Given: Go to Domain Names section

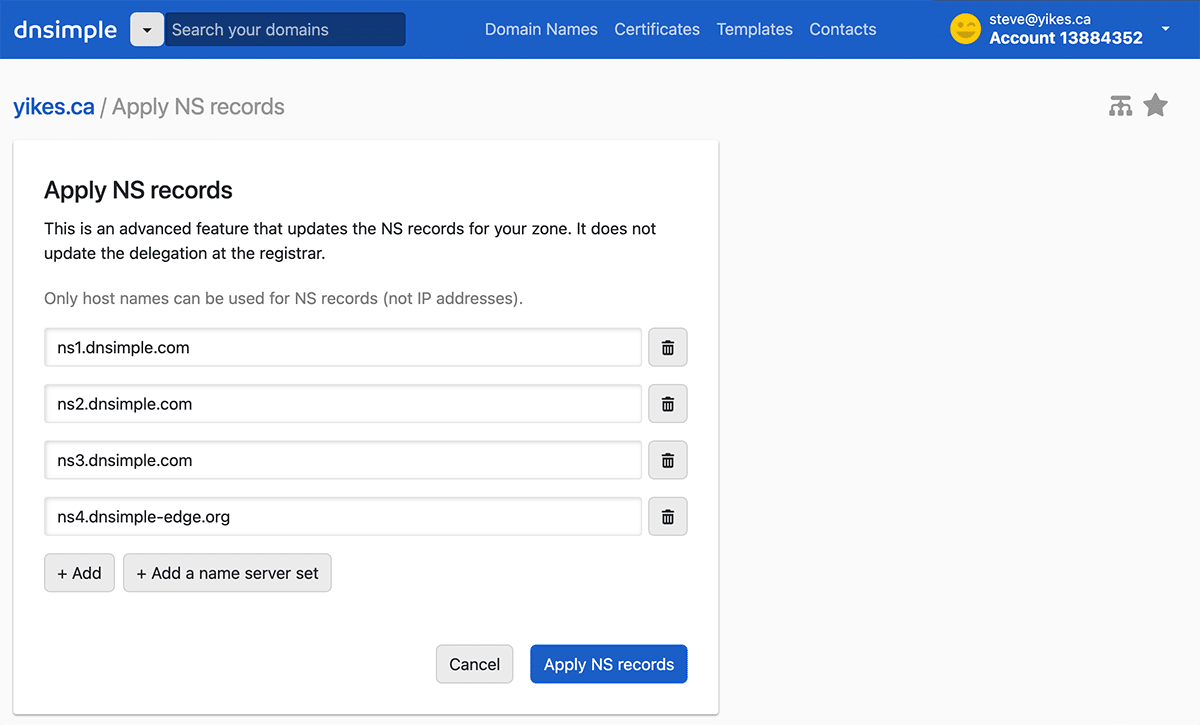Looking at the screenshot, I should [x=541, y=29].
